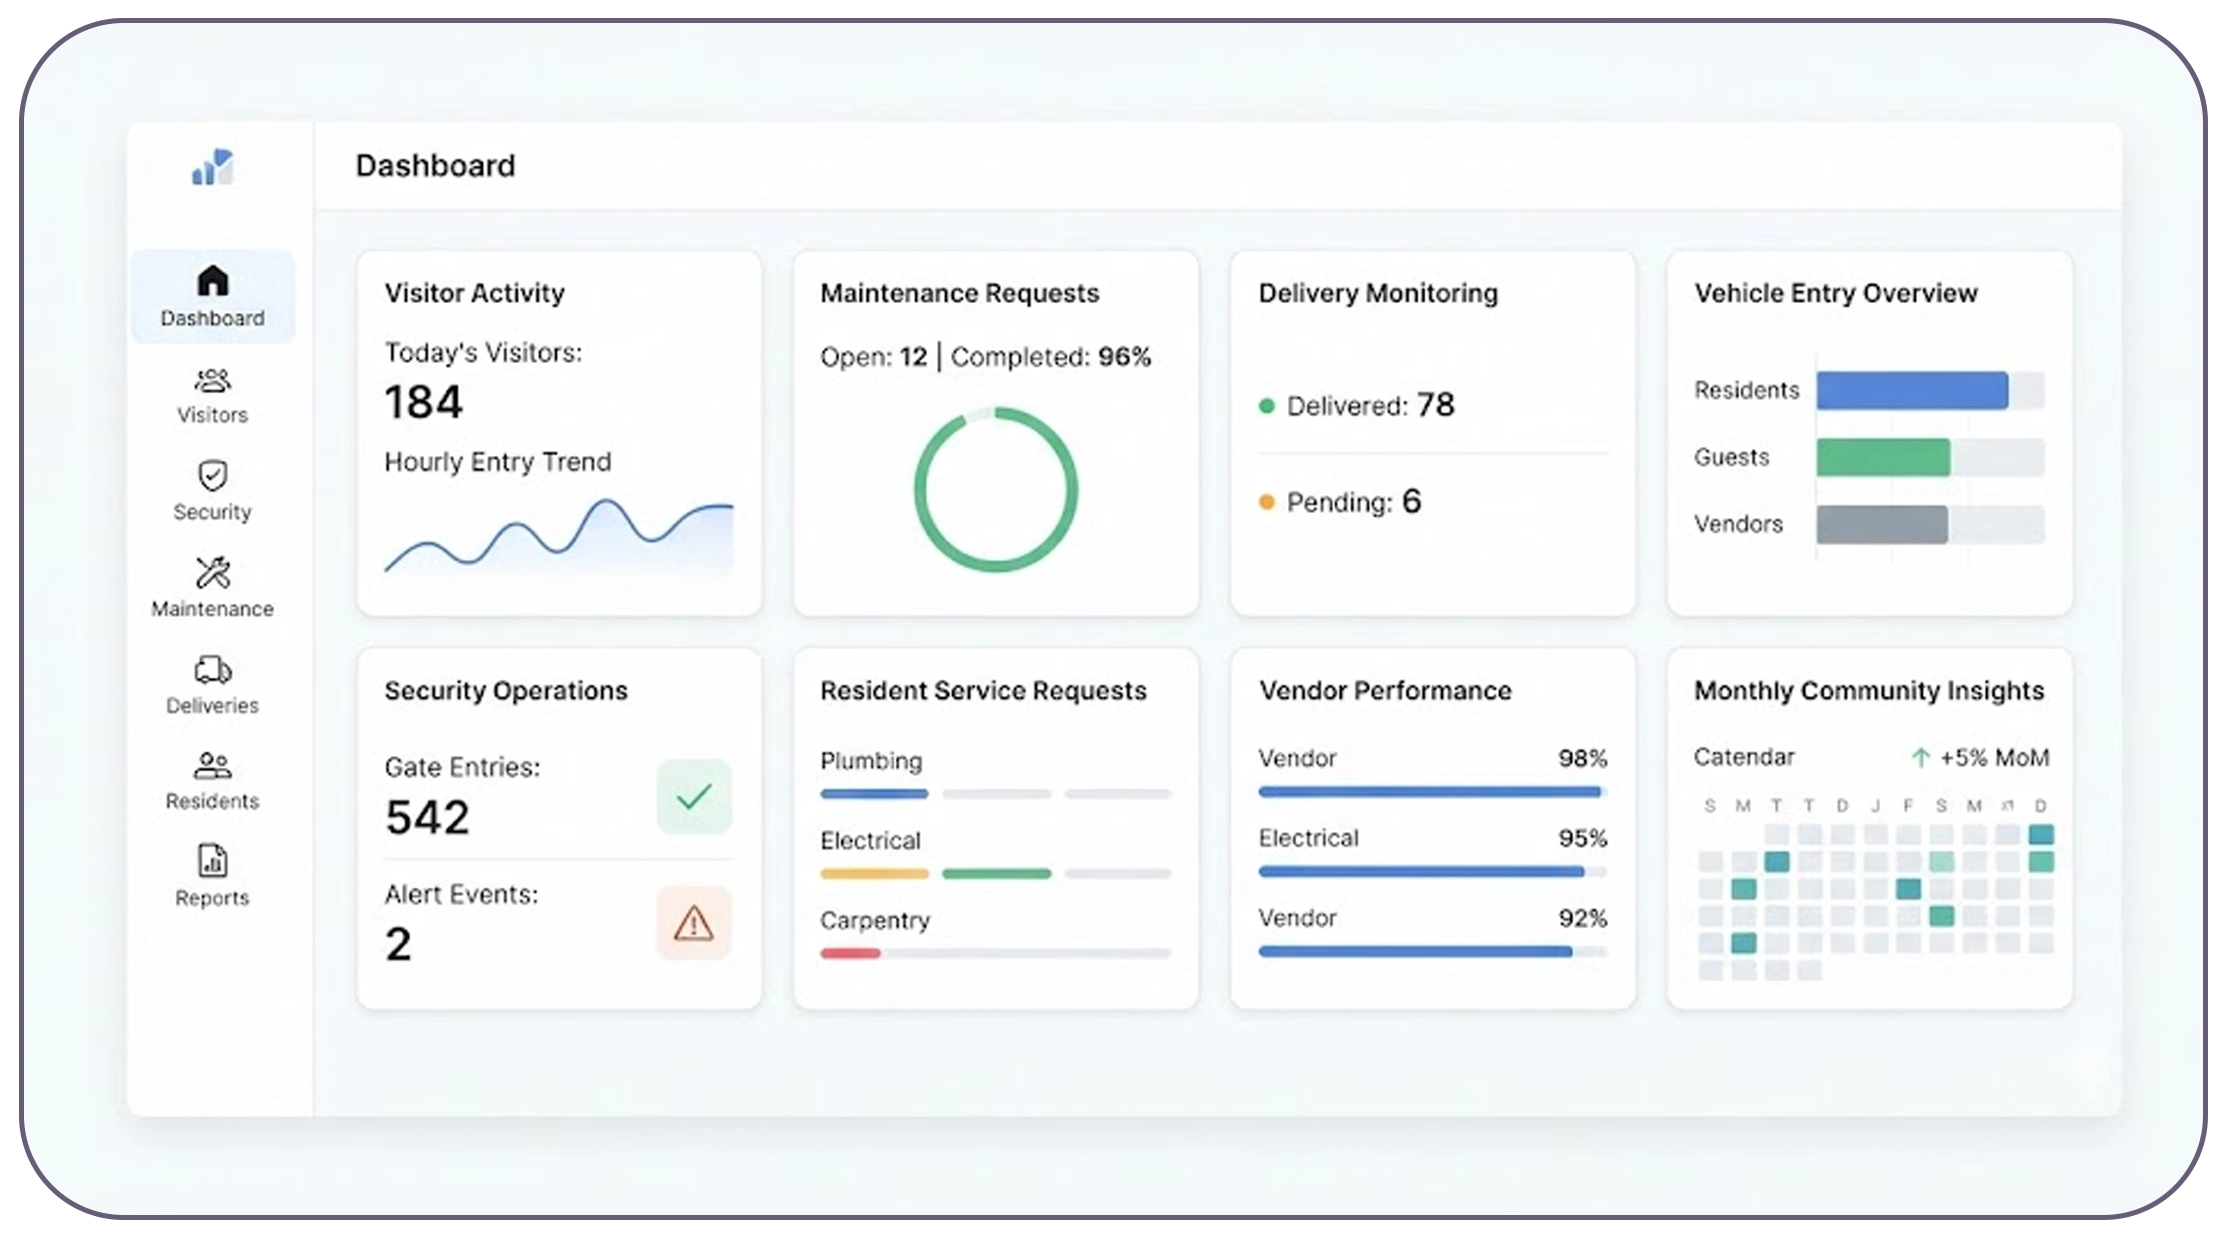Click the blue Residents vehicle bar

click(x=1912, y=390)
